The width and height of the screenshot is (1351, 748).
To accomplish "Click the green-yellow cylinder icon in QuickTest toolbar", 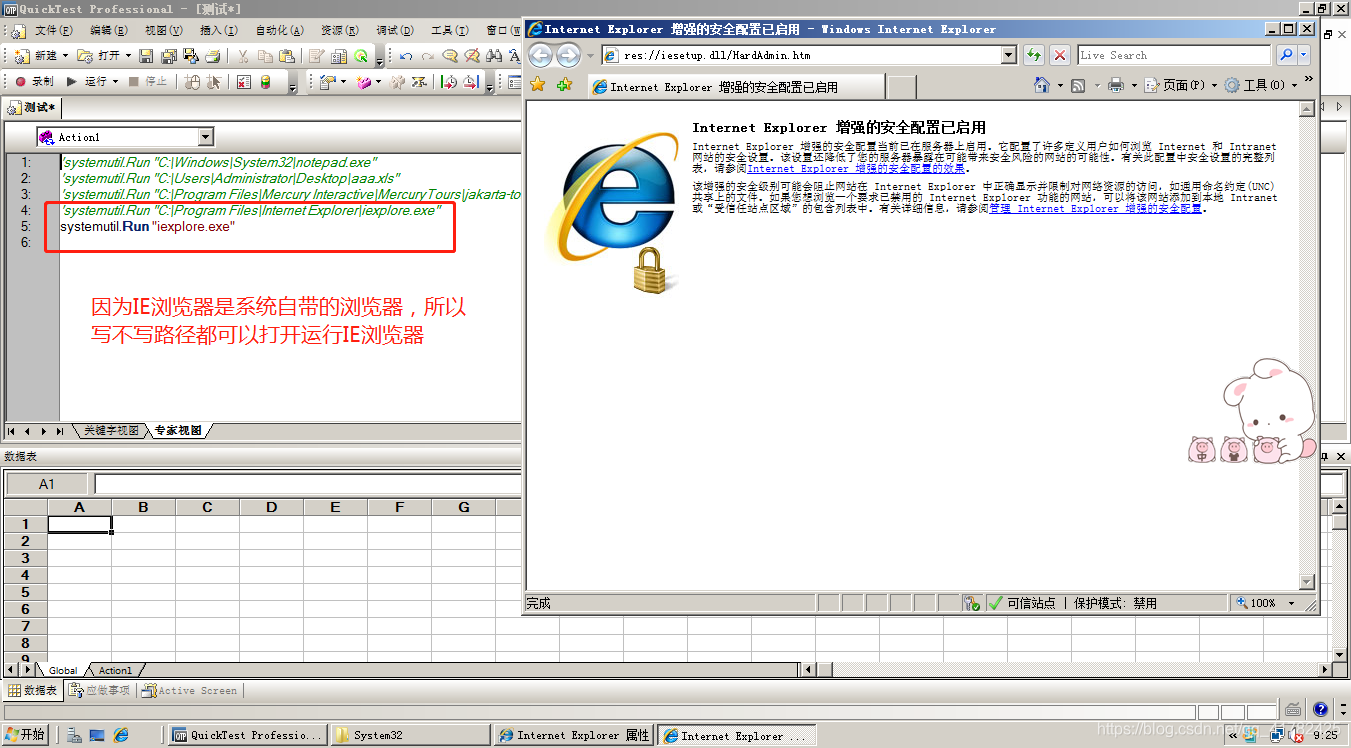I will 265,81.
